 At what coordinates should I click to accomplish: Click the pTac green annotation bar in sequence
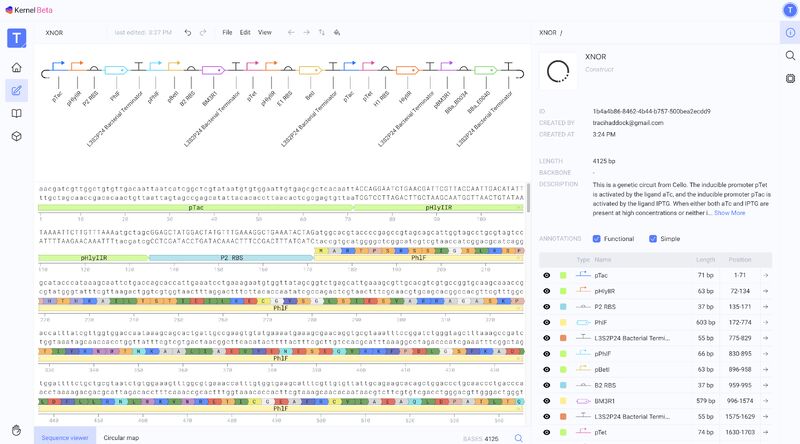point(196,208)
